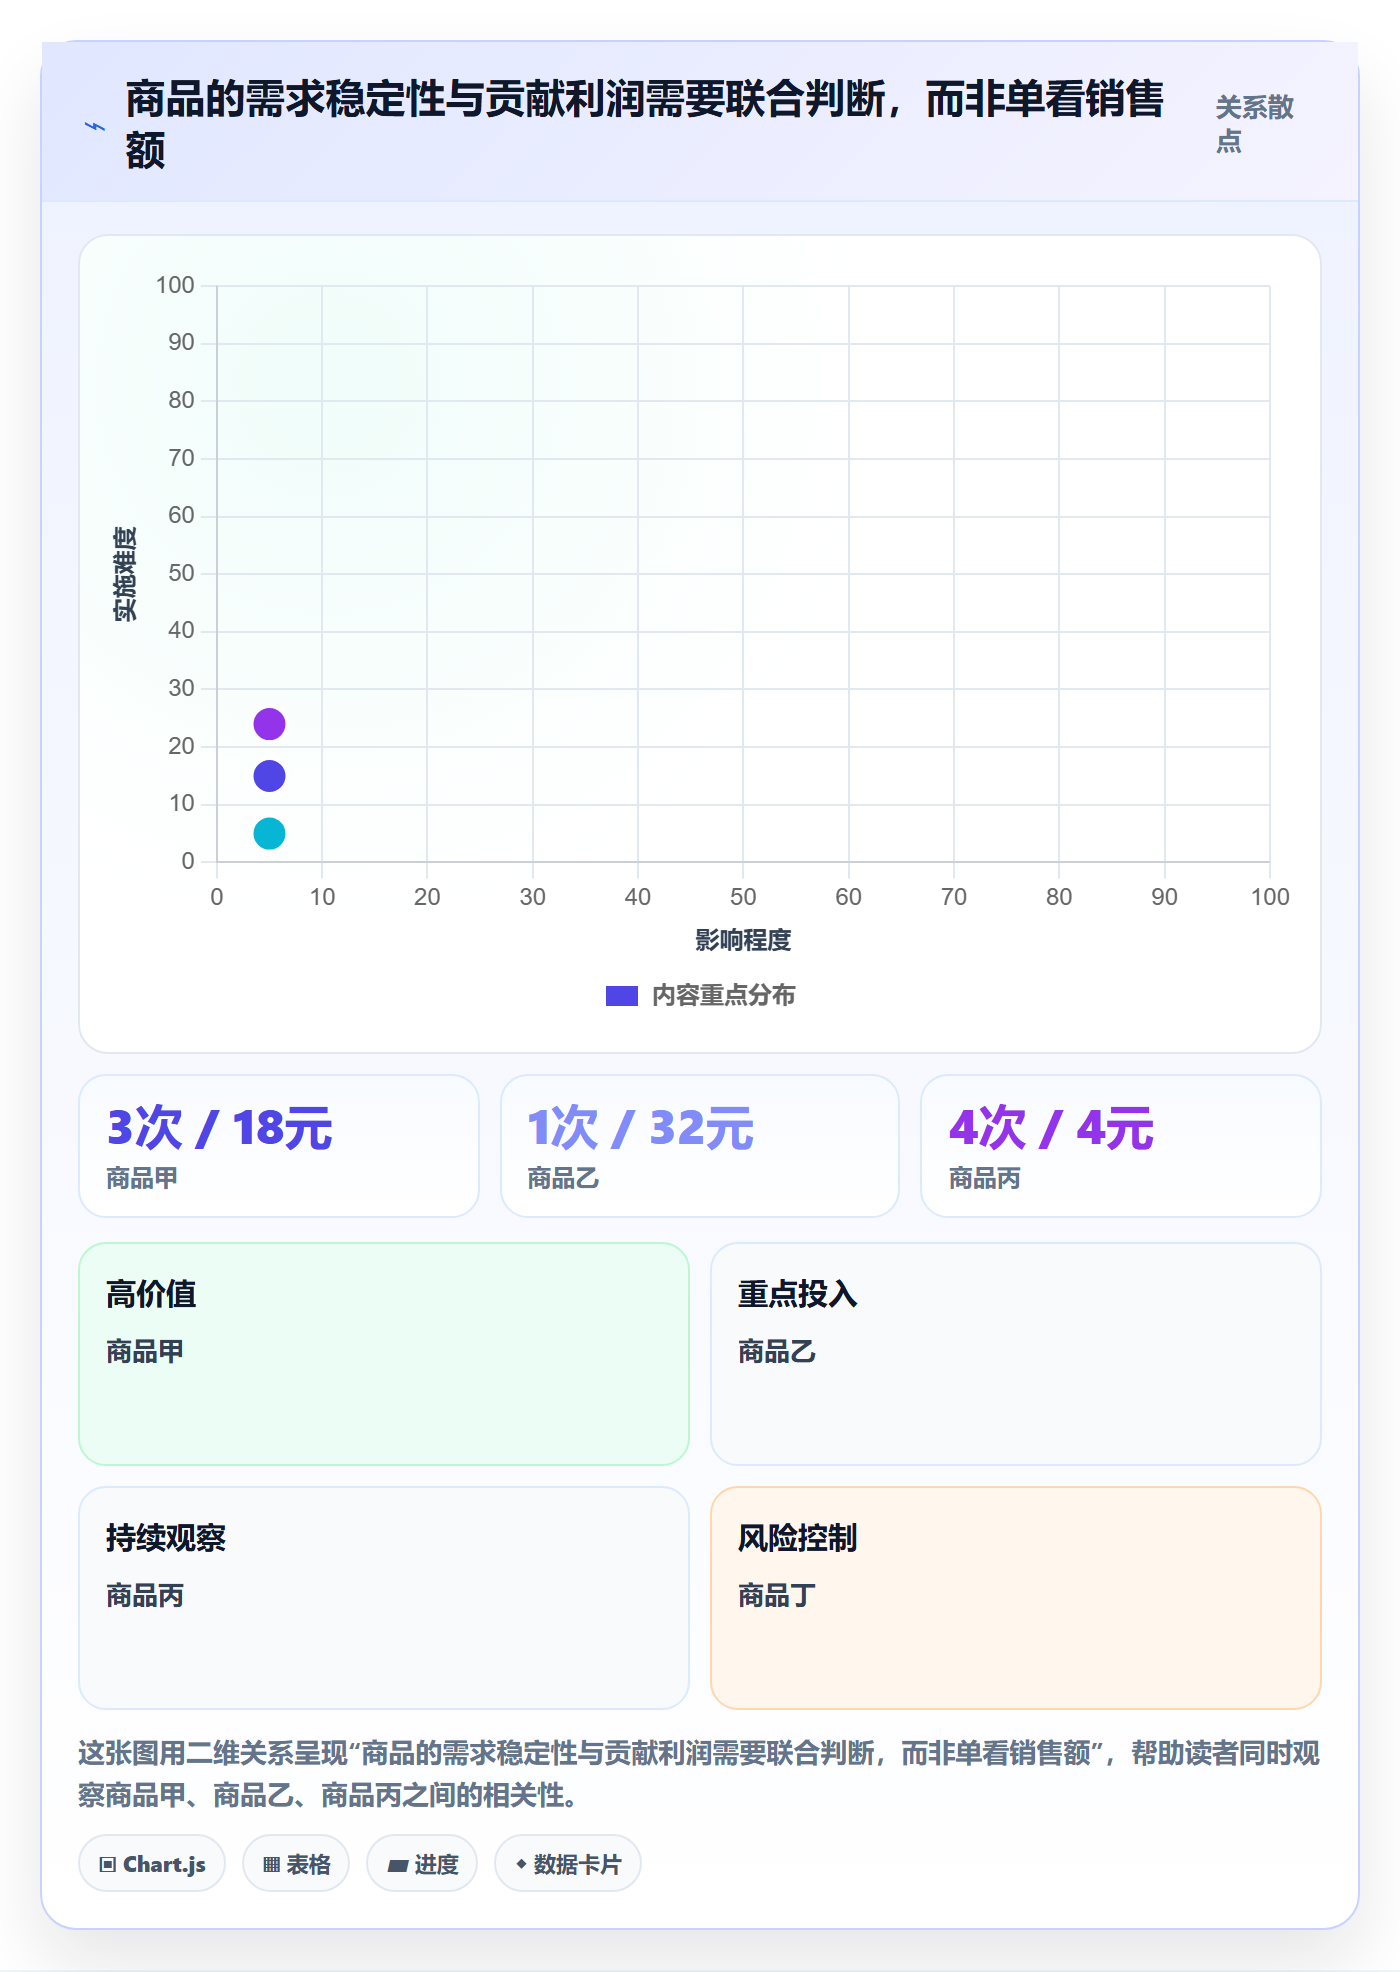The image size is (1400, 1972).
Task: Click the lightning bolt icon beside the title
Action: (95, 126)
